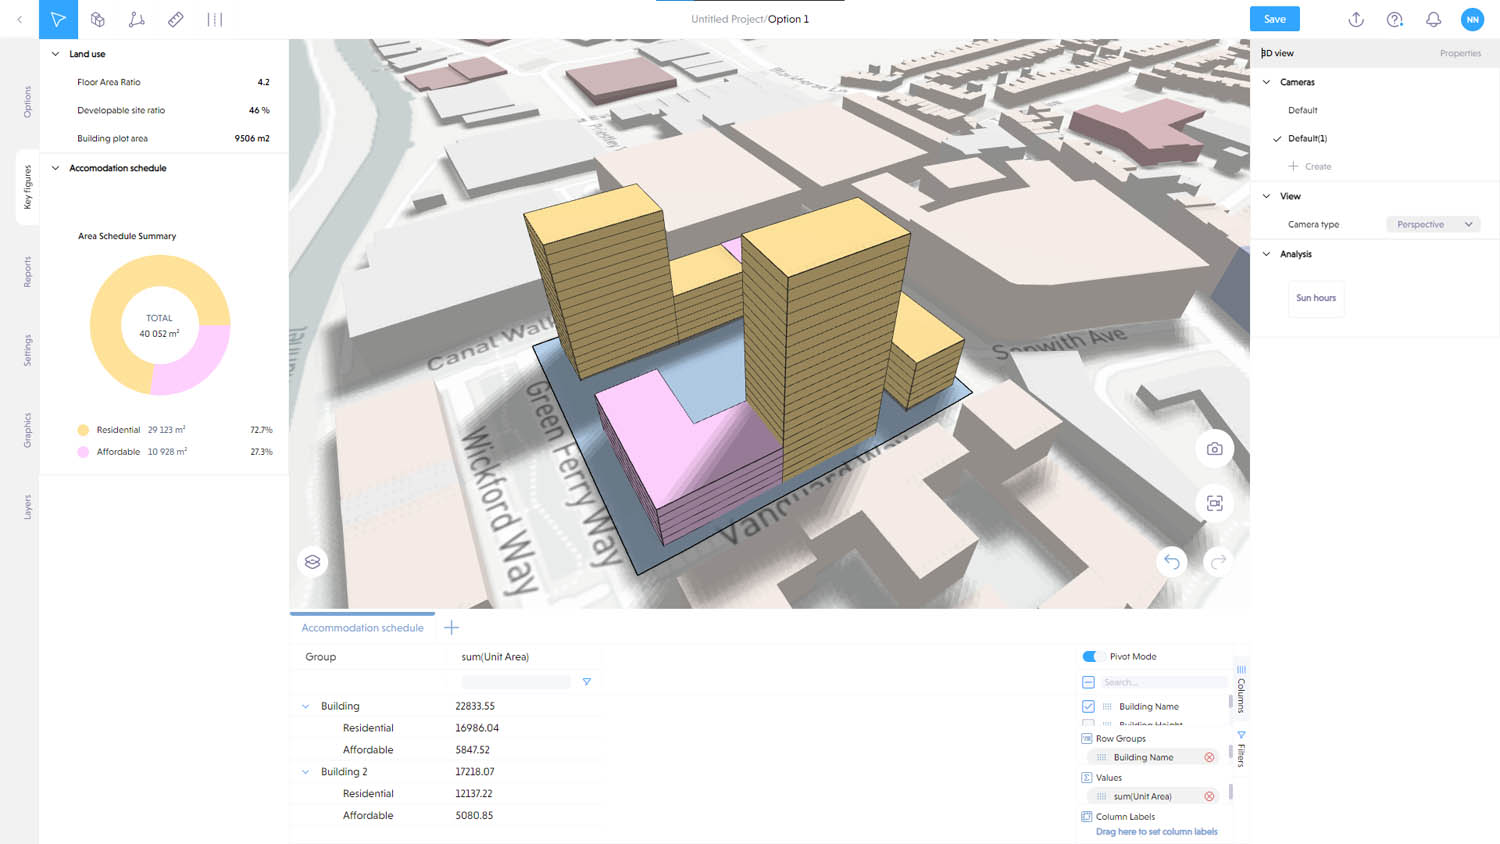The image size is (1500, 844).
Task: Open the Accommodation schedule tab
Action: coord(362,628)
